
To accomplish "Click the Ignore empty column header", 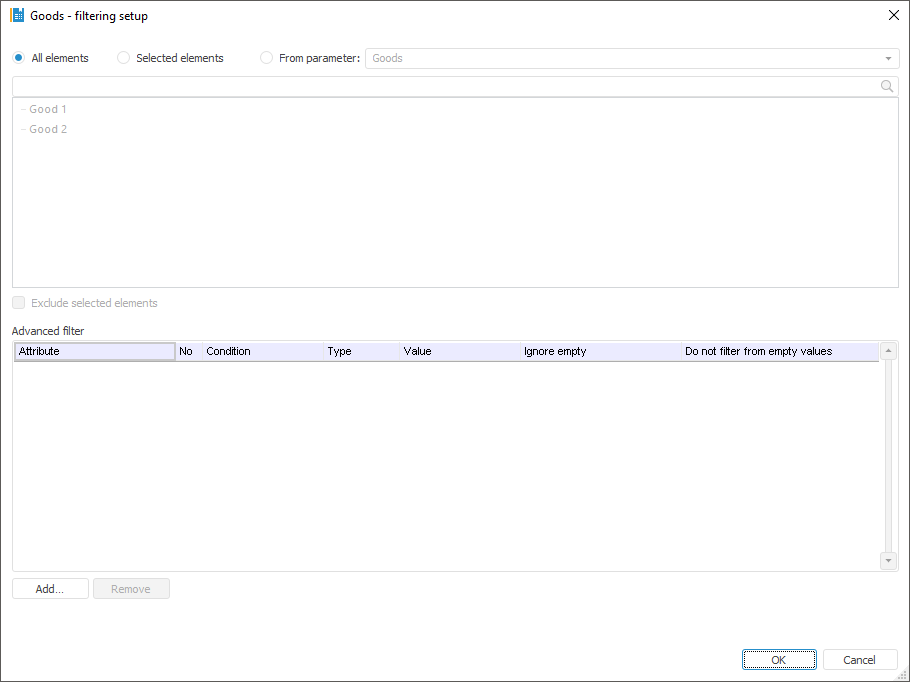I will [x=555, y=352].
